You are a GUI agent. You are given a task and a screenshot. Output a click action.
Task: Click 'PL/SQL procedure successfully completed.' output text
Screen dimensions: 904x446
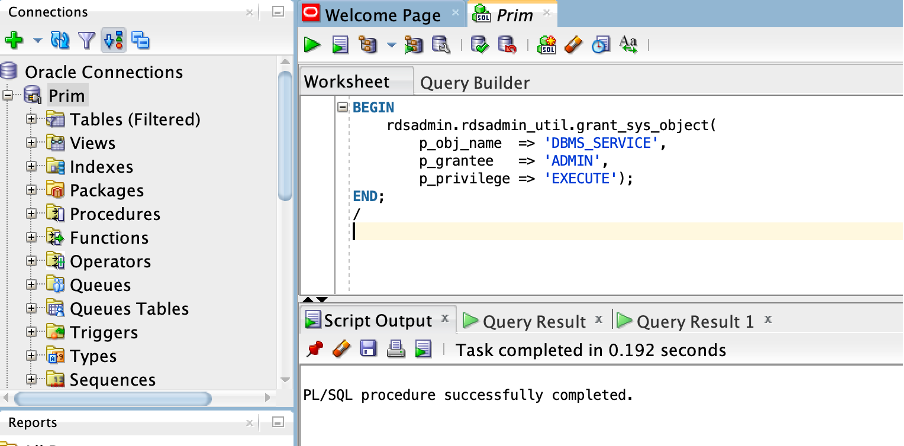tap(468, 395)
